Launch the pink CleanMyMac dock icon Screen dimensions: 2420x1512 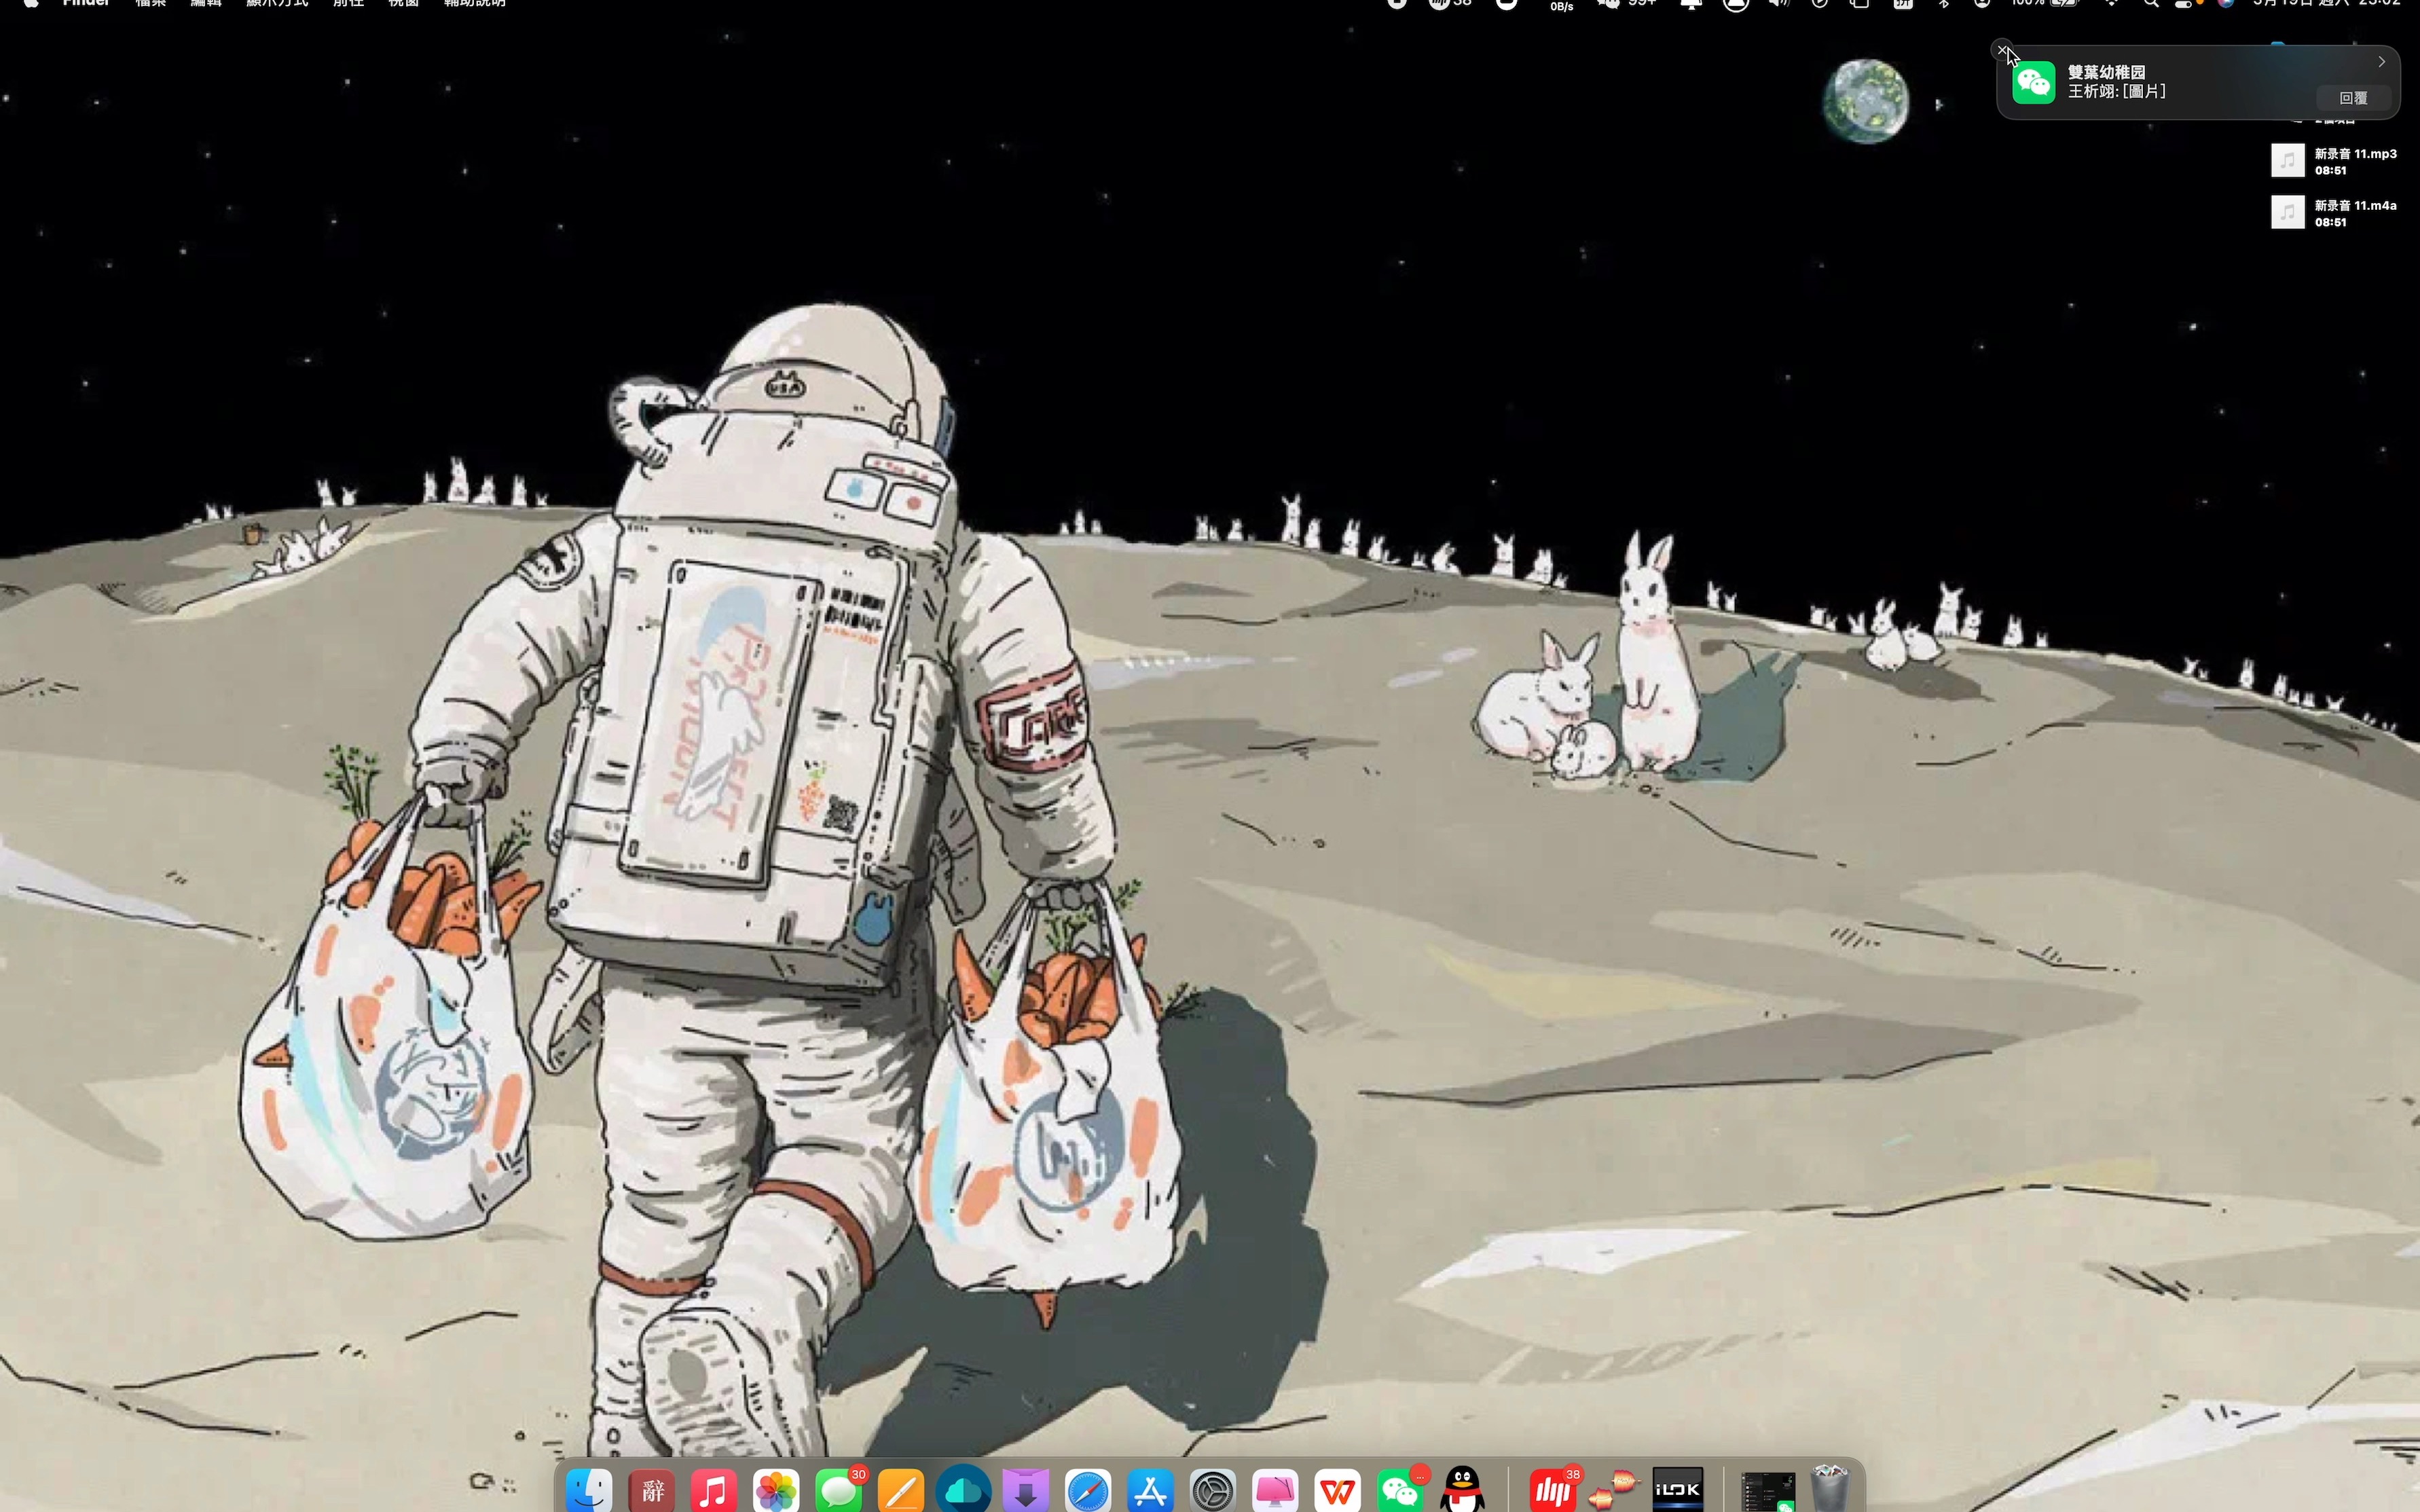tap(1275, 1491)
